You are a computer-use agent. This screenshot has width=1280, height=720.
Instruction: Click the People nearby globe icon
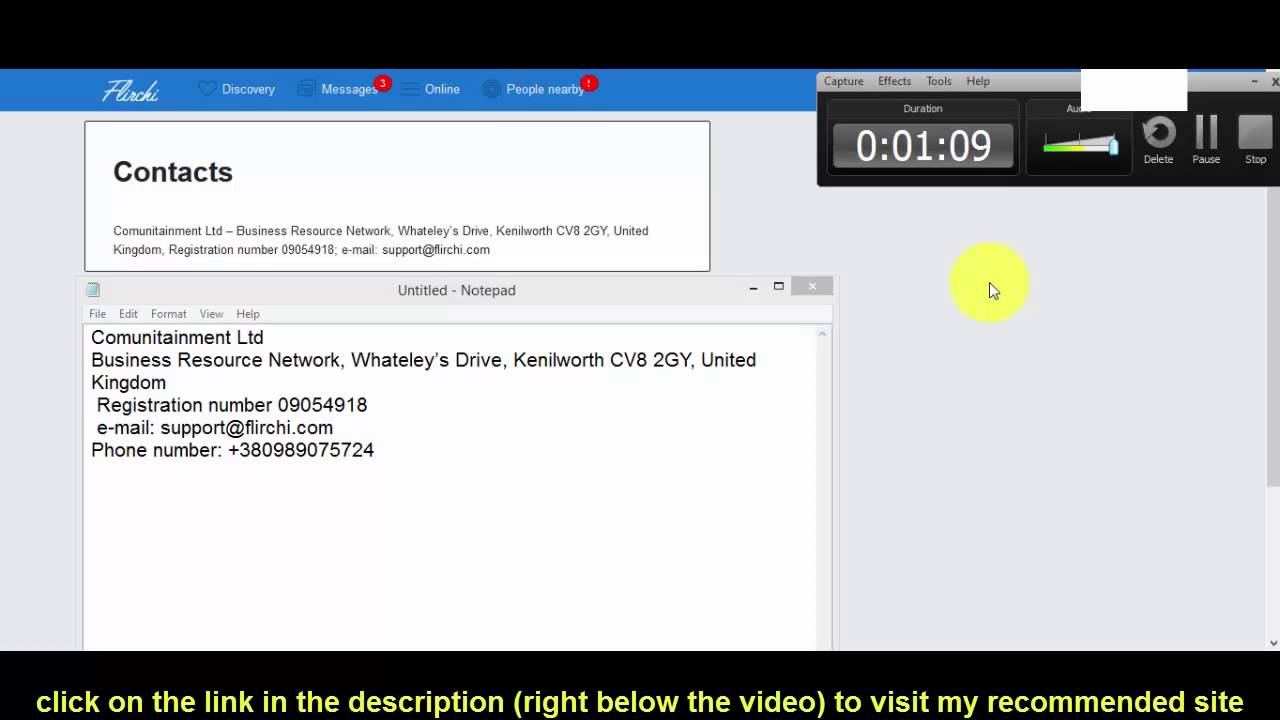coord(491,89)
